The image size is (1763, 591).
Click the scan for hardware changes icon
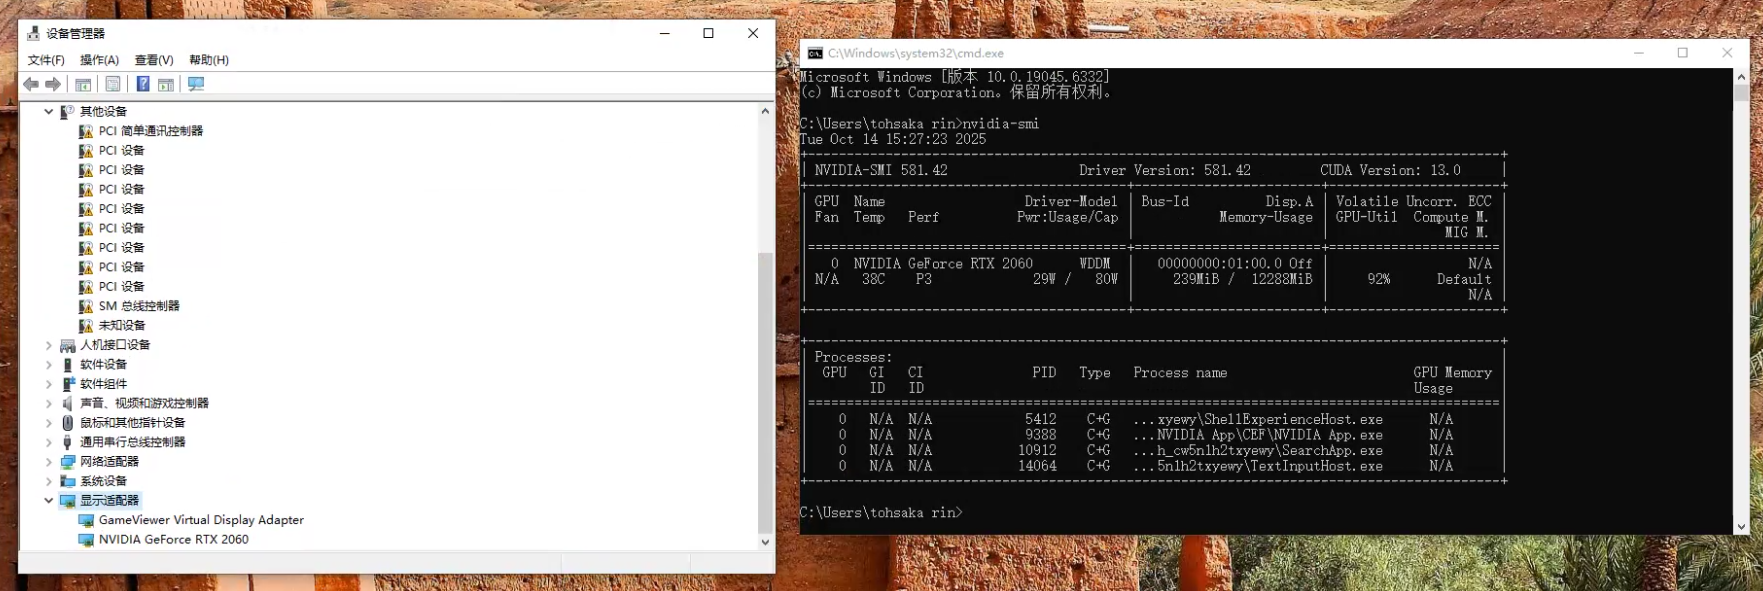point(196,85)
